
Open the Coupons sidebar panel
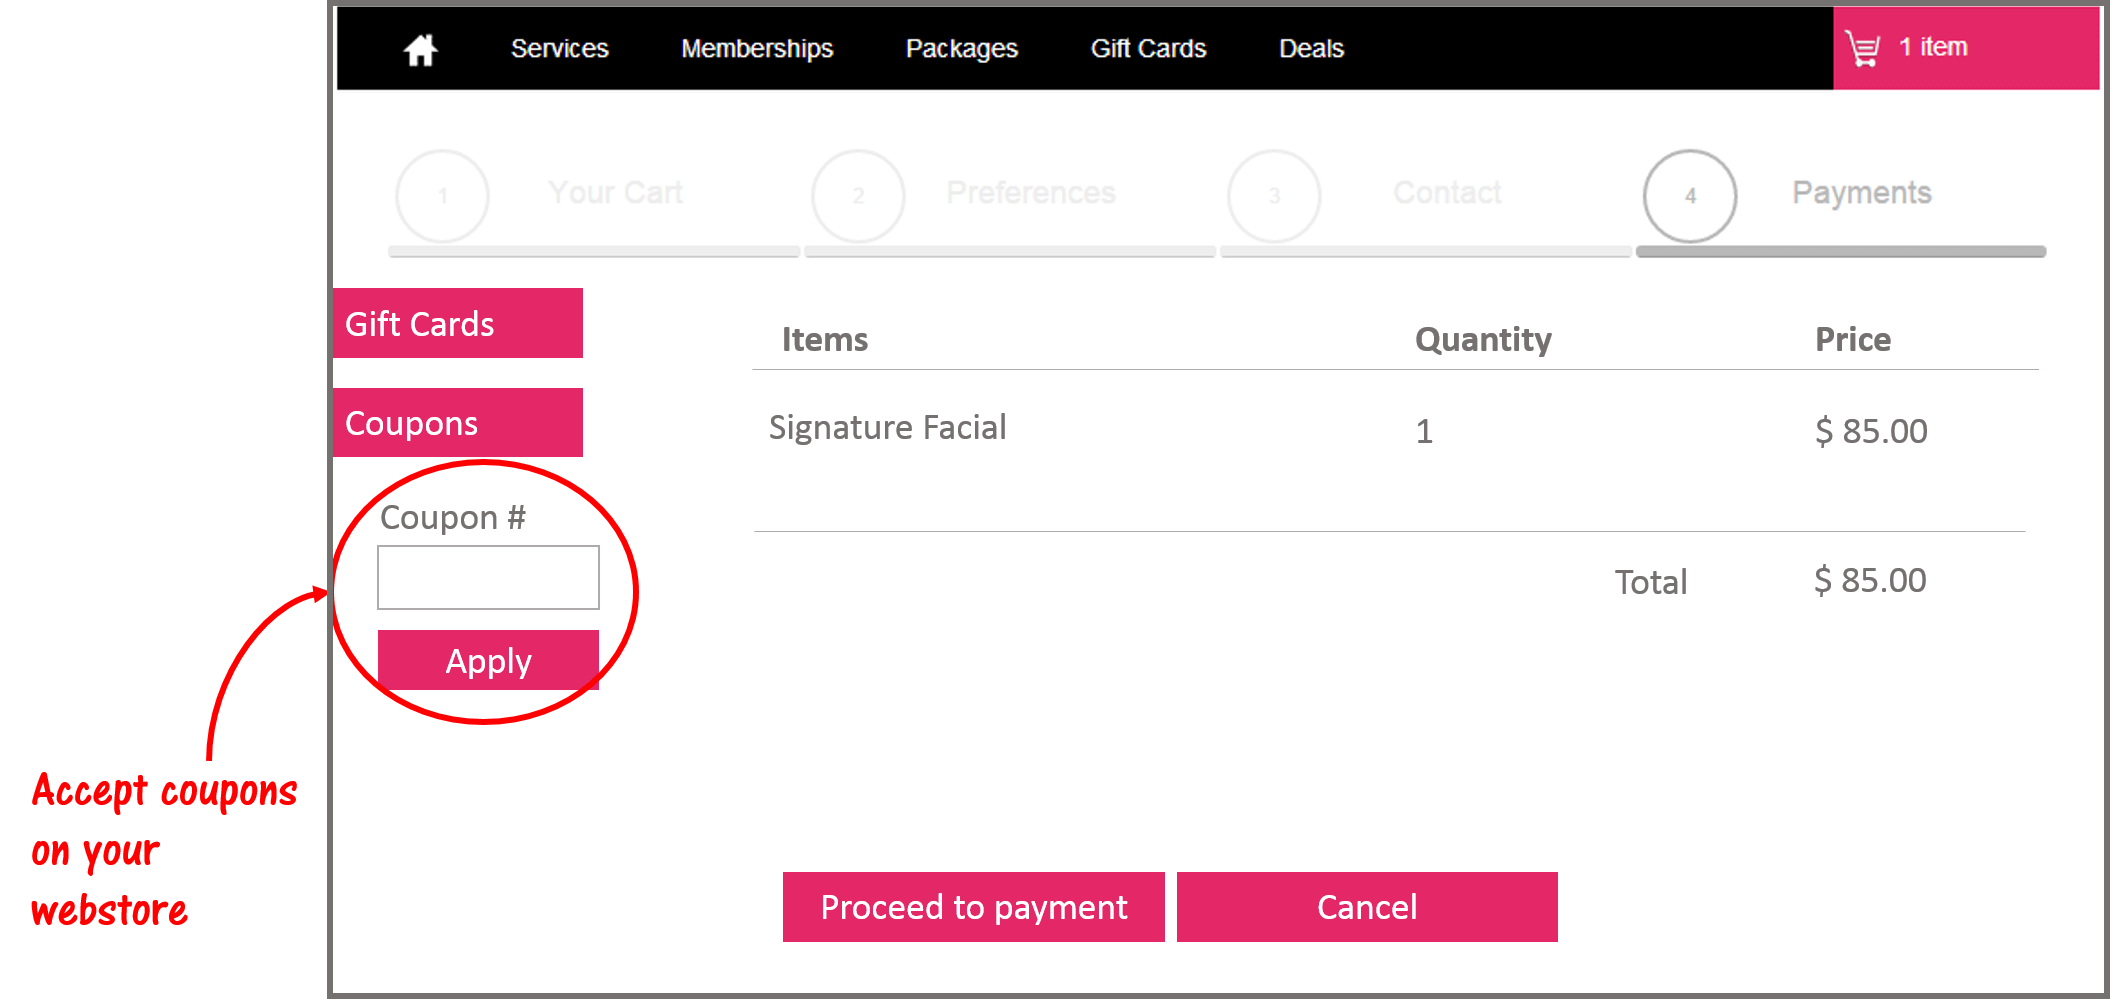(456, 422)
